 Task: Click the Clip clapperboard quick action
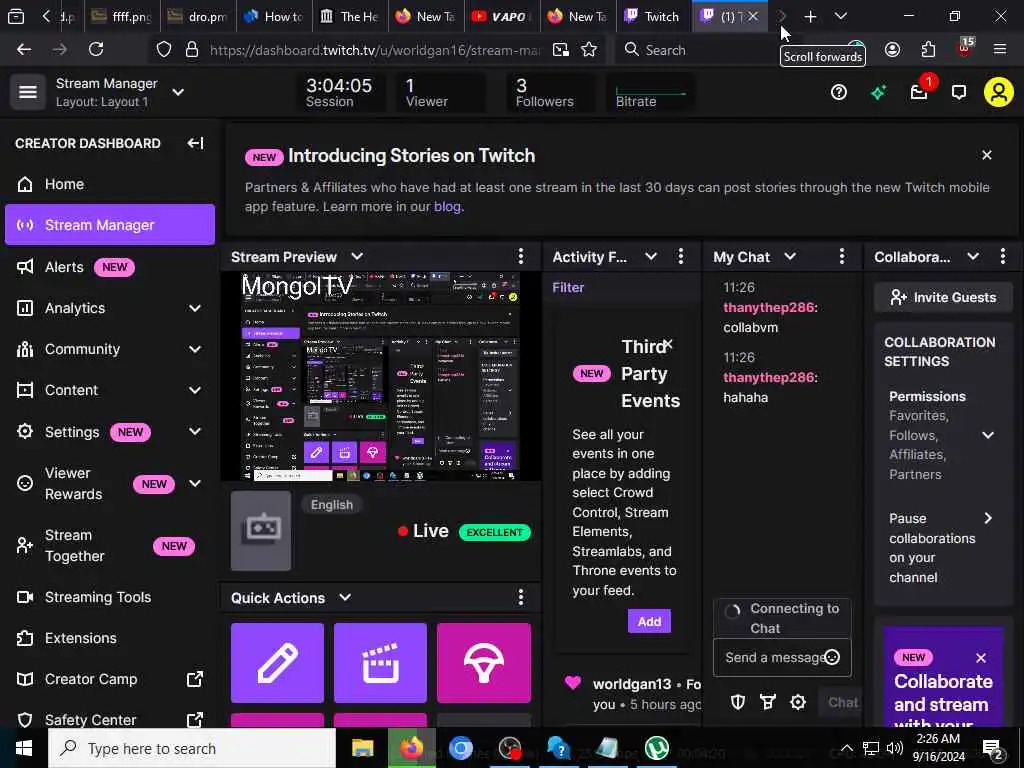pos(380,663)
